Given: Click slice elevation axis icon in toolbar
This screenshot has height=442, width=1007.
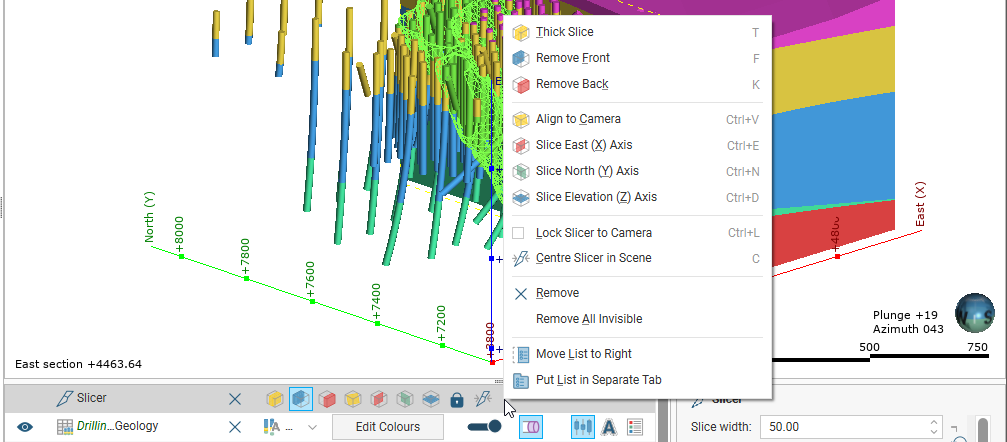Looking at the screenshot, I should pyautogui.click(x=430, y=399).
